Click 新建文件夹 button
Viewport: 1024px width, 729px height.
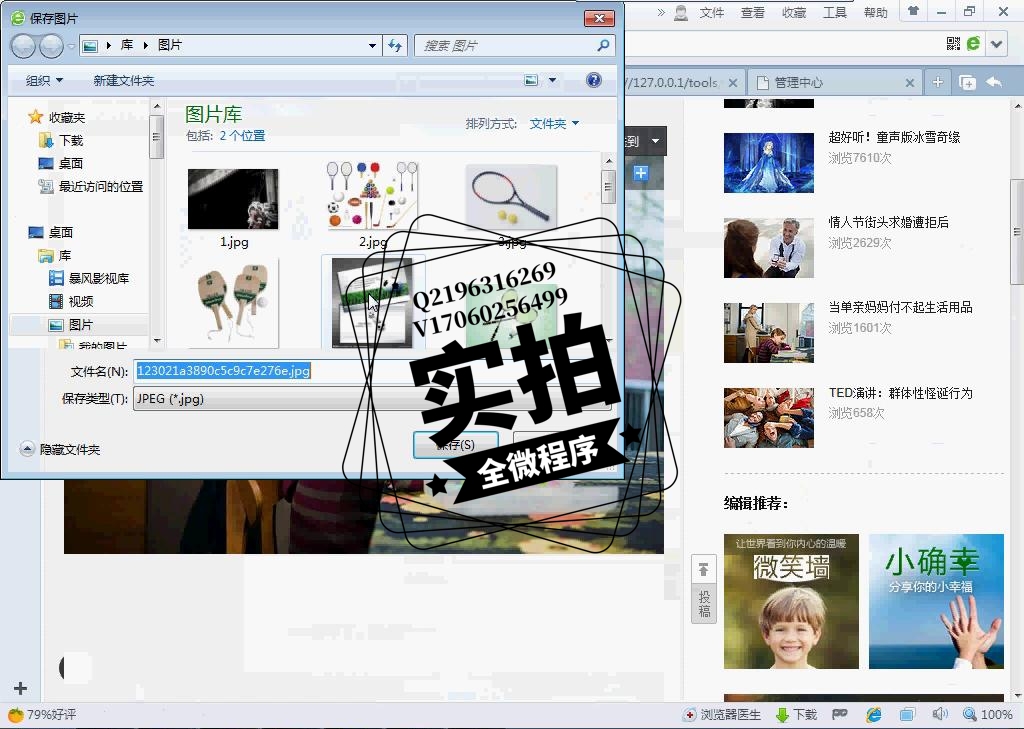(123, 80)
